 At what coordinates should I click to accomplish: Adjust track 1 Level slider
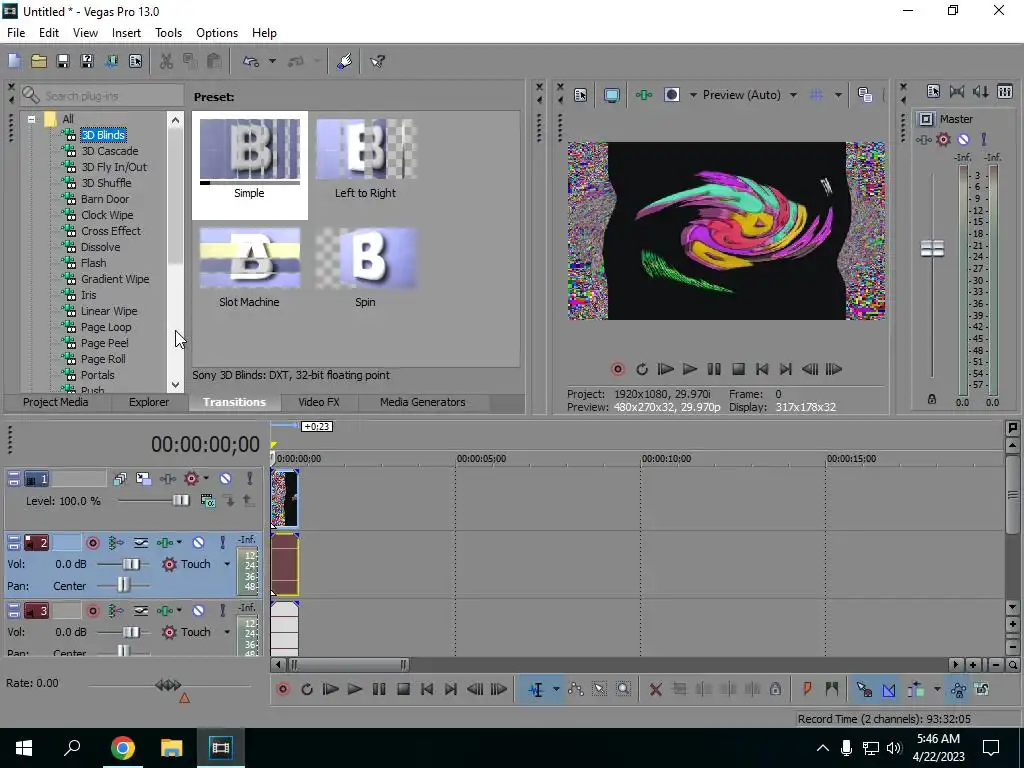click(181, 501)
